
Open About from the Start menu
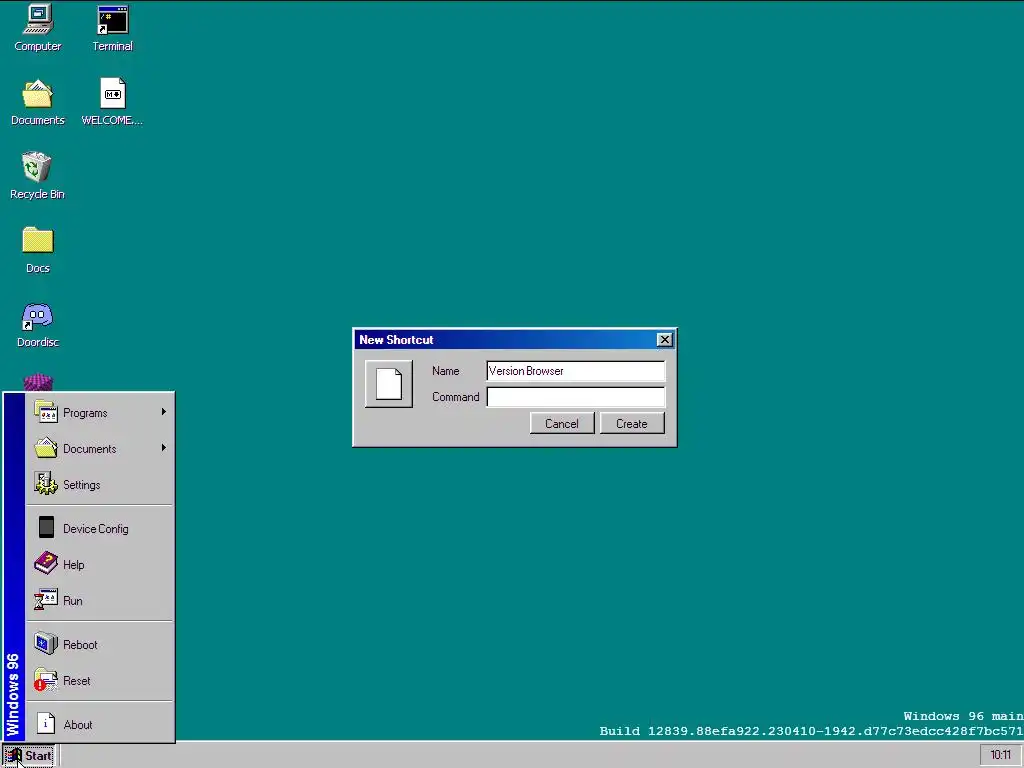[100, 724]
